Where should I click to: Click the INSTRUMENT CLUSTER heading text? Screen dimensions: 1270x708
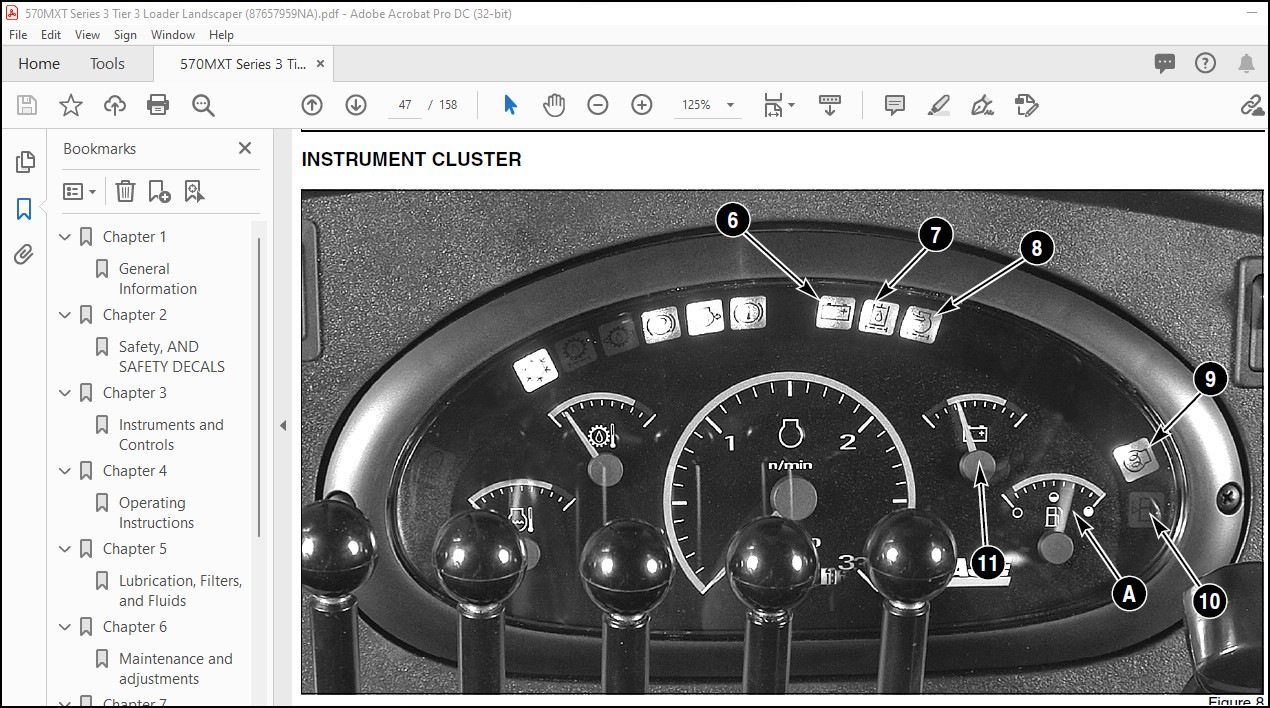pos(411,159)
